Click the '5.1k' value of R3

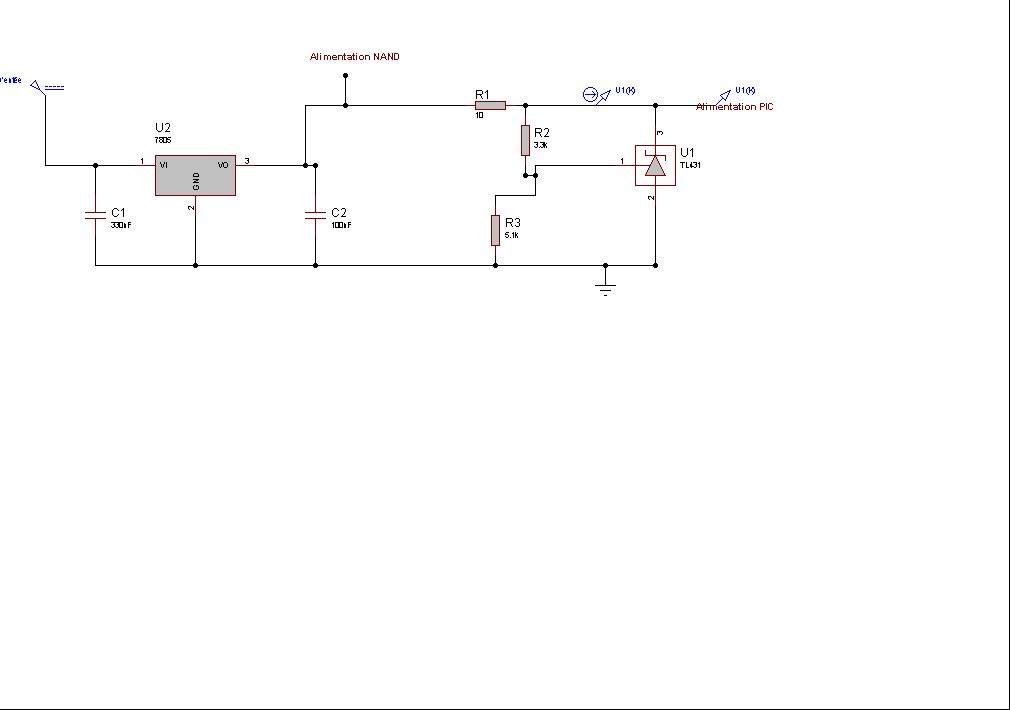coord(512,235)
